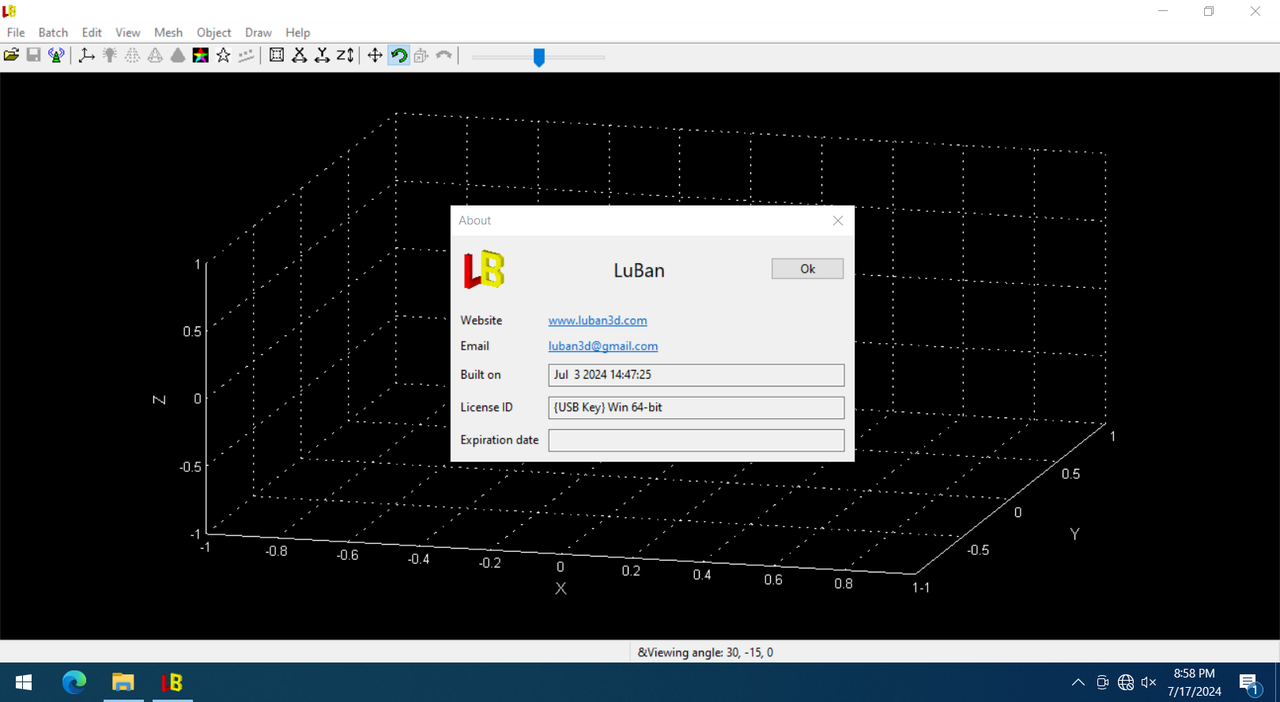
Task: Select the wireframe cone display icon
Action: click(155, 56)
